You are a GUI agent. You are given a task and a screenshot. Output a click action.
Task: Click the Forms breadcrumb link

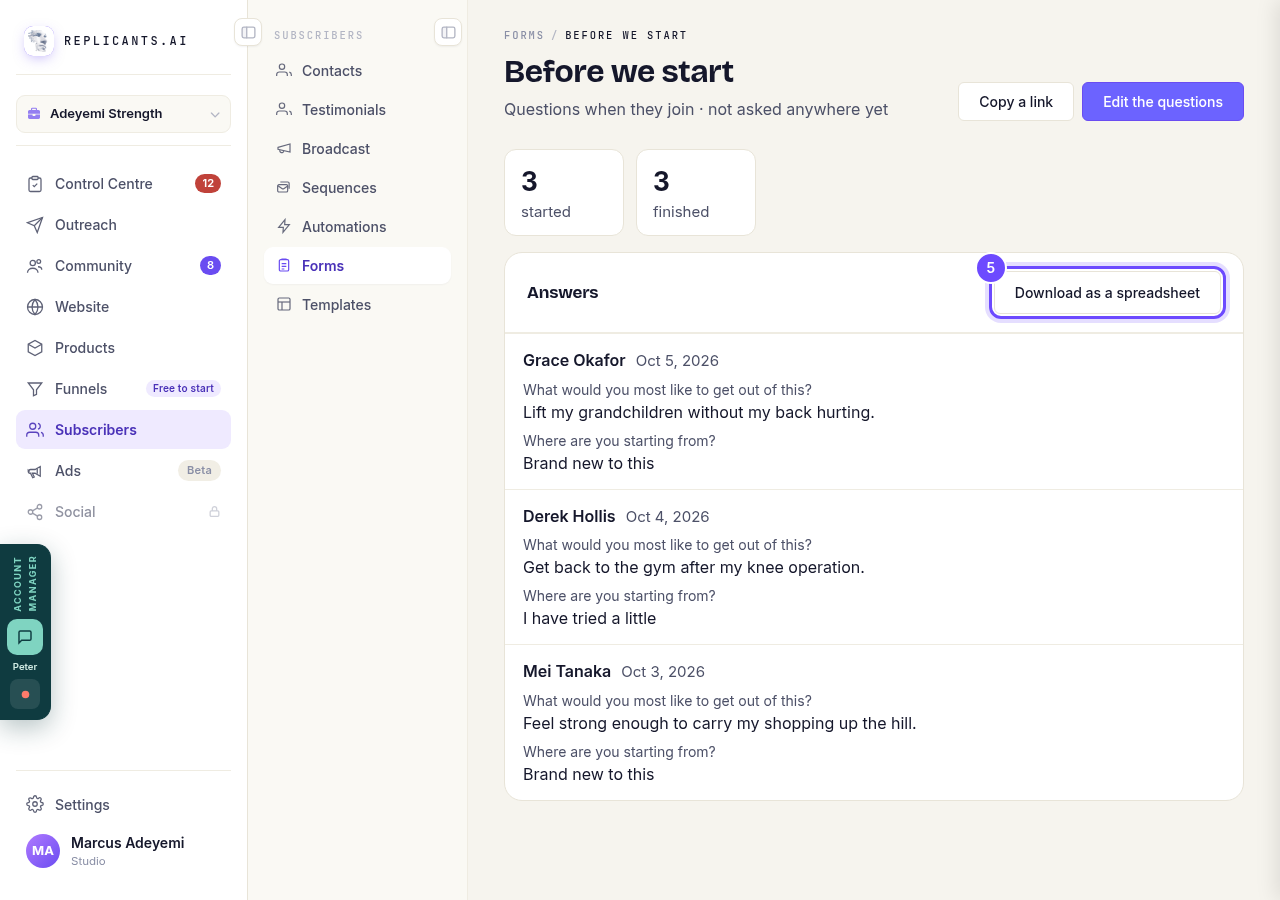pos(524,35)
